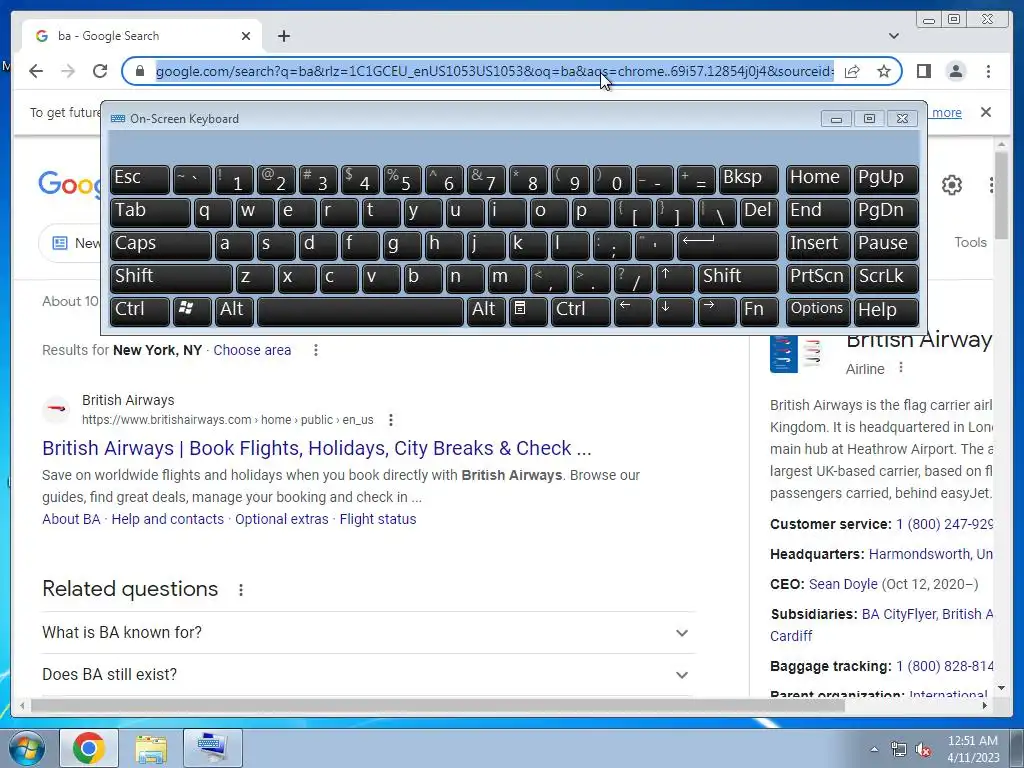Image resolution: width=1024 pixels, height=768 pixels.
Task: Close the 'ba - Google Search' tab
Action: [246, 36]
